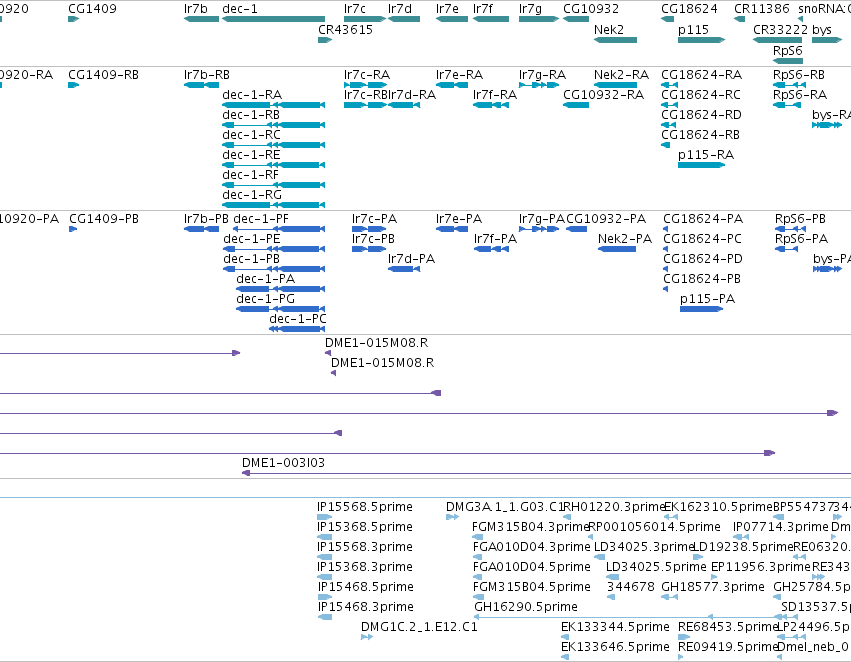This screenshot has width=851, height=662.
Task: Click the Ir7c-PA protein label
Action: pos(374,219)
